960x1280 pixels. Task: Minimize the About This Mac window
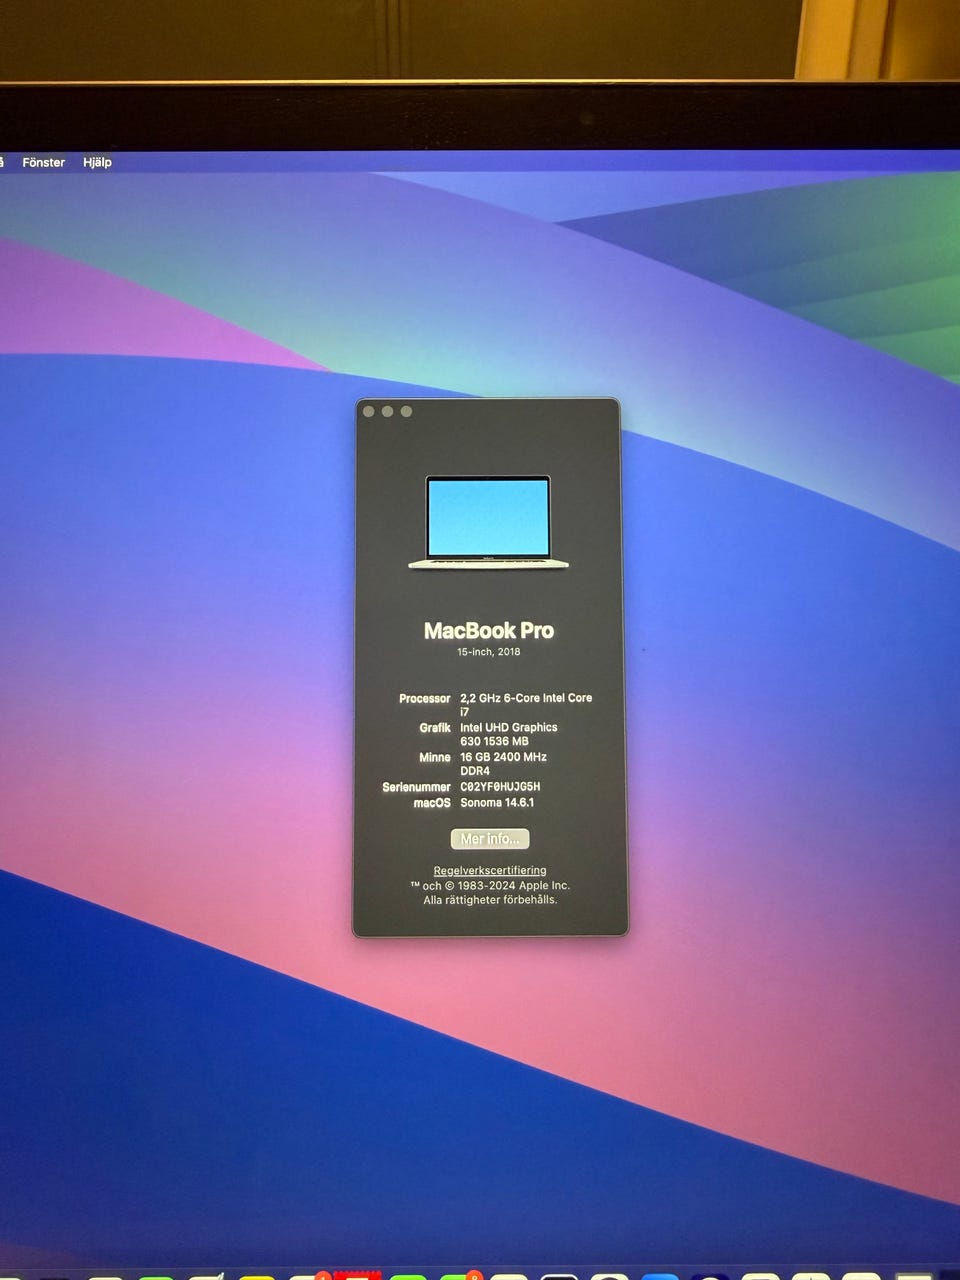tap(387, 411)
